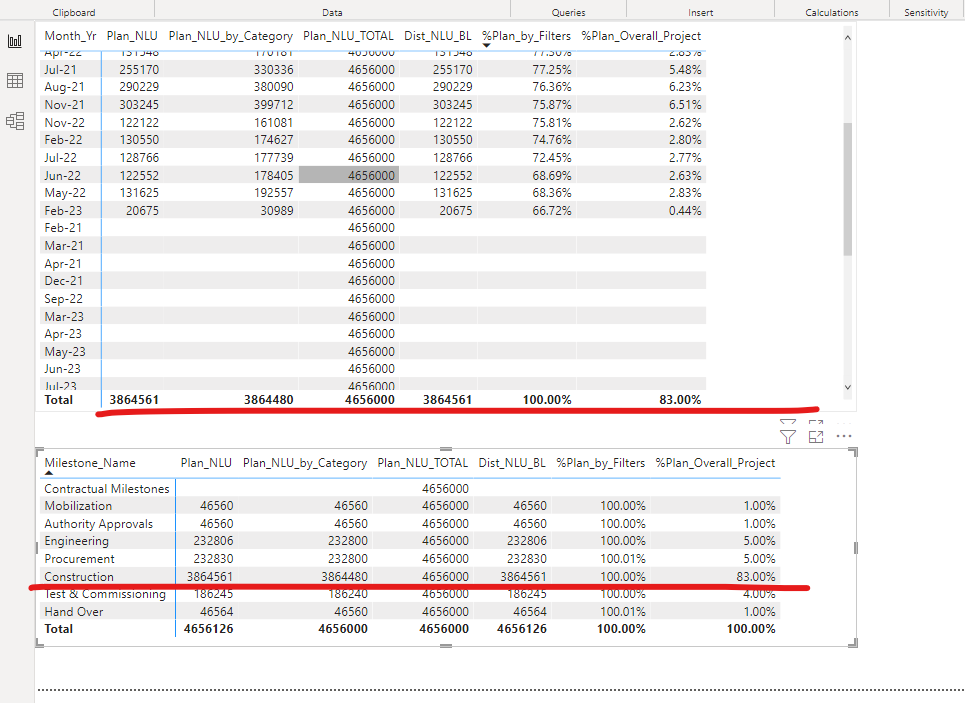Image resolution: width=965 pixels, height=703 pixels.
Task: Open the Report view icon in sidebar
Action: [x=15, y=41]
